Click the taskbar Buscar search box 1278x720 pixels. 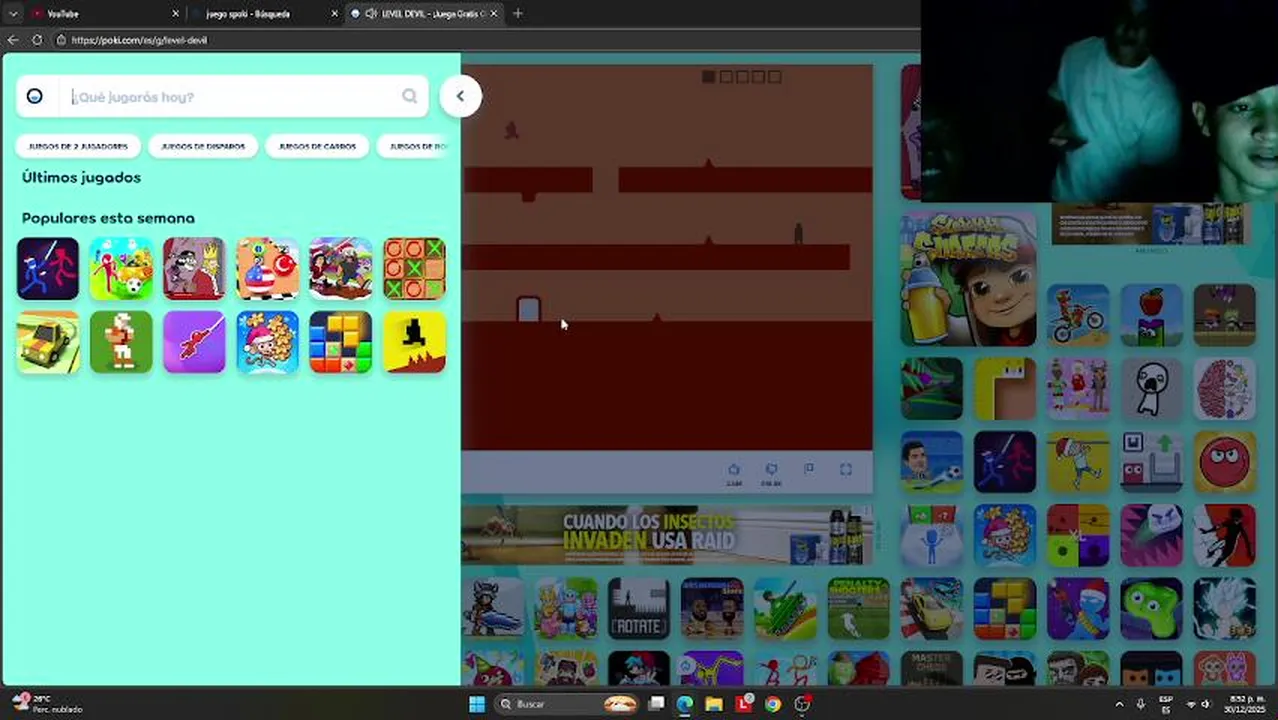pyautogui.click(x=567, y=704)
